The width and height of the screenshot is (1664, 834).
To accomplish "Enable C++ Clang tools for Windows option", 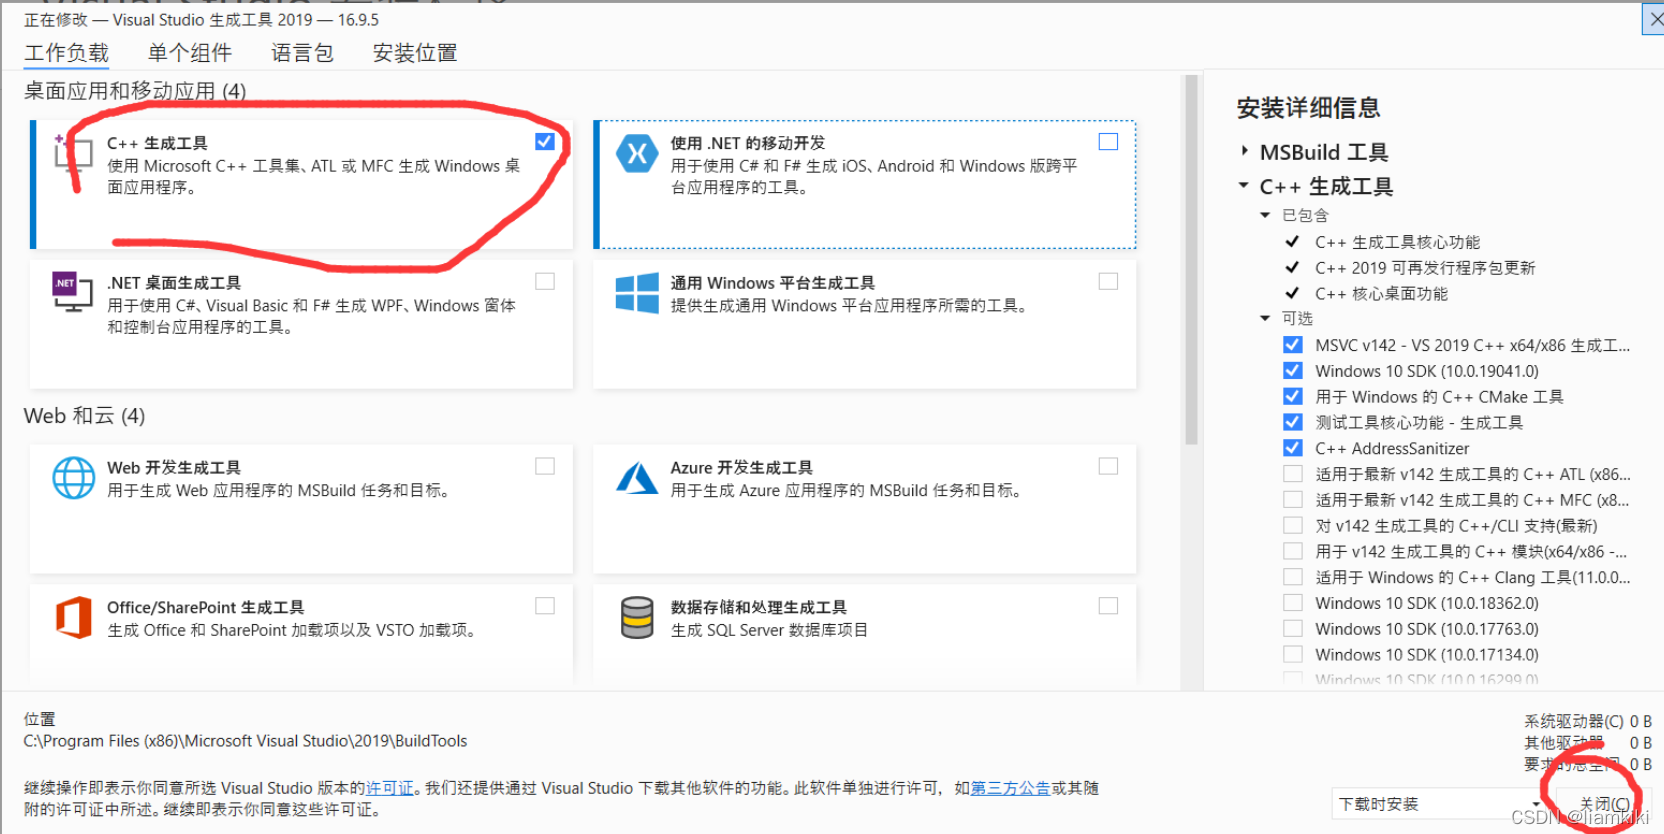I will 1293,577.
